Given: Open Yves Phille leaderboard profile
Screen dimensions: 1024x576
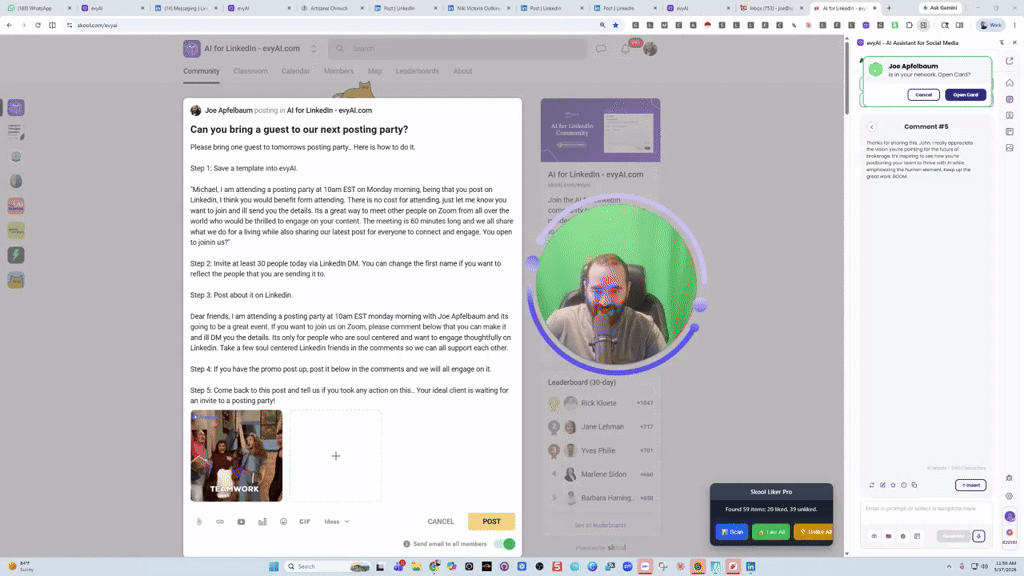Looking at the screenshot, I should pyautogui.click(x=598, y=451).
